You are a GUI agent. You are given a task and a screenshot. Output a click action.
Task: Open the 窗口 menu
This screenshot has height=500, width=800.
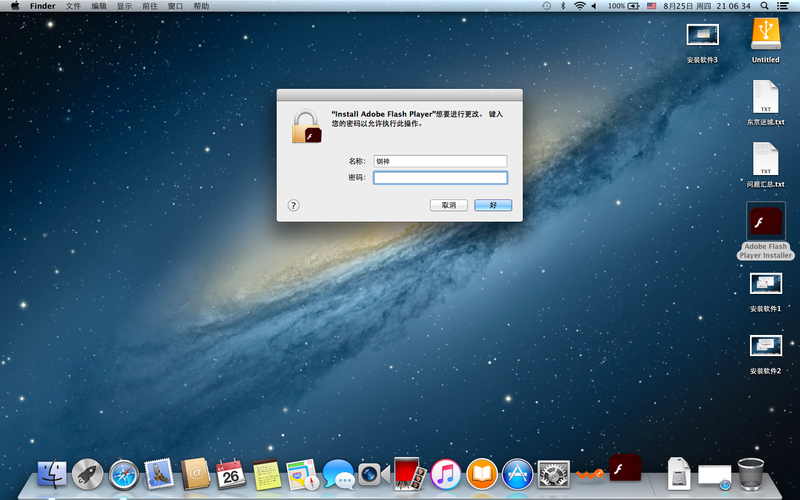[175, 6]
